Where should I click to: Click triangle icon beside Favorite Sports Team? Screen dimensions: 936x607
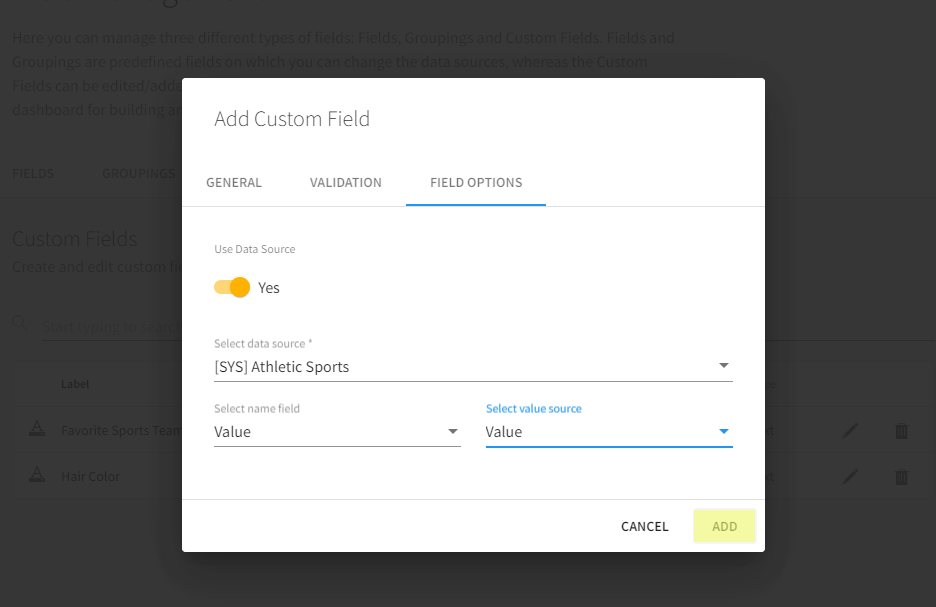pos(37,430)
